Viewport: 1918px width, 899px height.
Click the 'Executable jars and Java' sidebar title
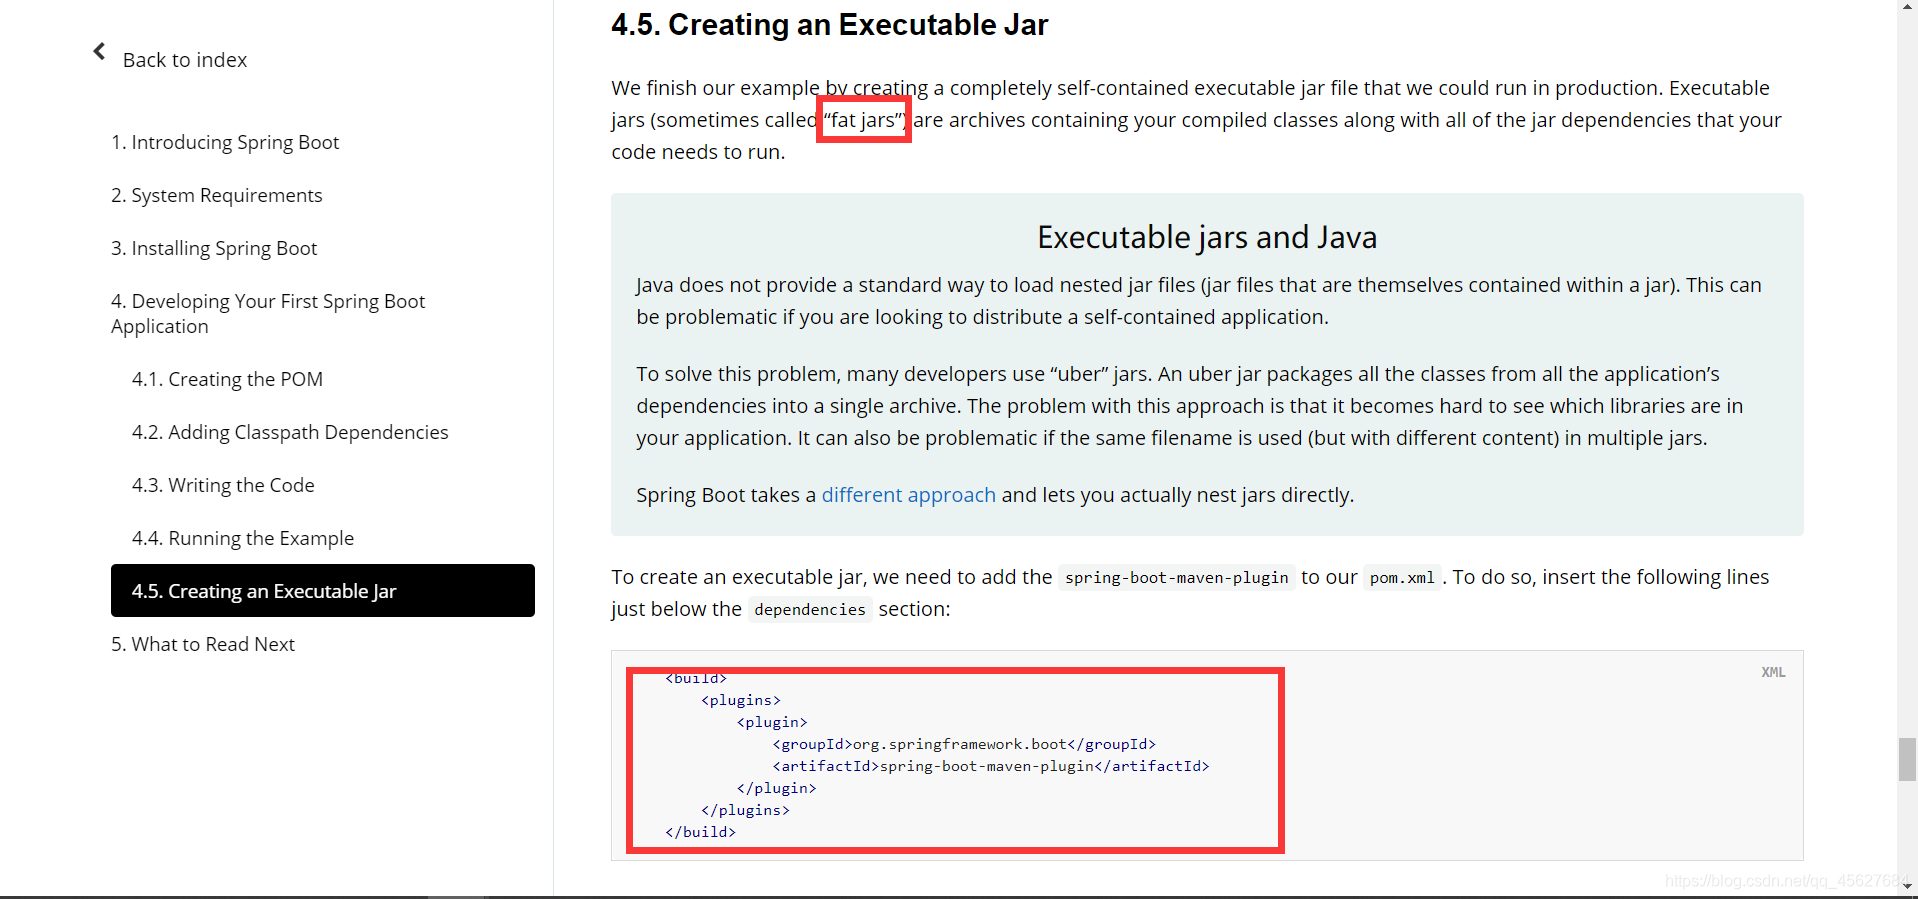tap(1207, 237)
